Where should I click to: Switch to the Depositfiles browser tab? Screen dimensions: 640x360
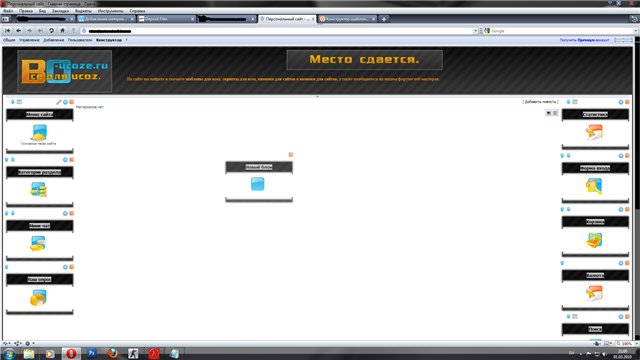tap(165, 19)
